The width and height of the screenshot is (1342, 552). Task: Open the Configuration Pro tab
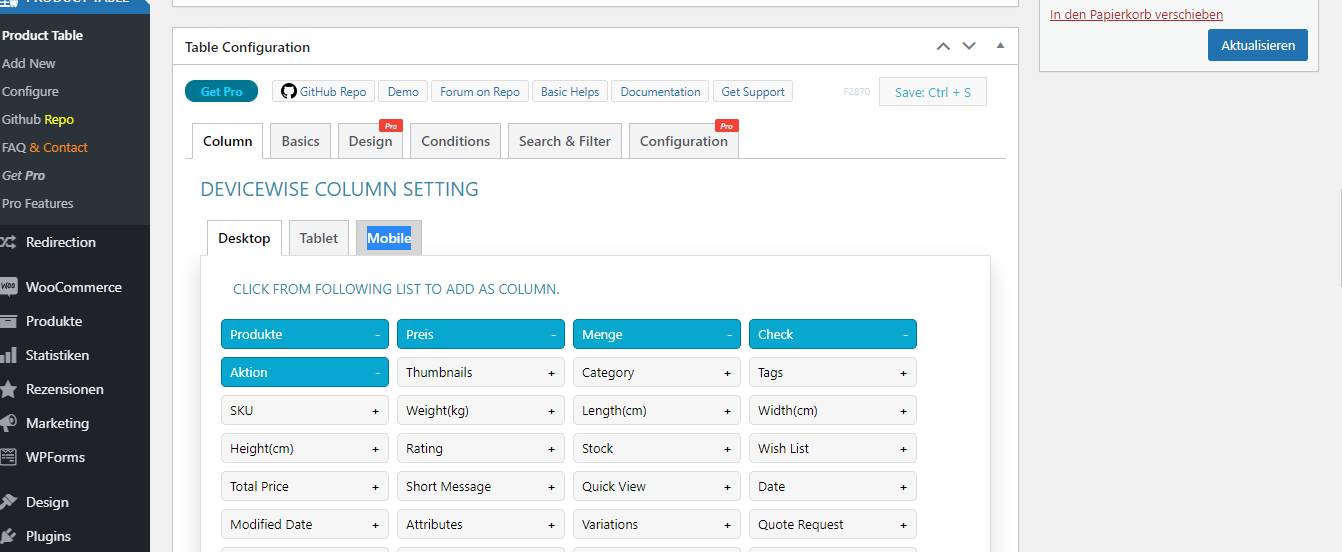[x=684, y=141]
